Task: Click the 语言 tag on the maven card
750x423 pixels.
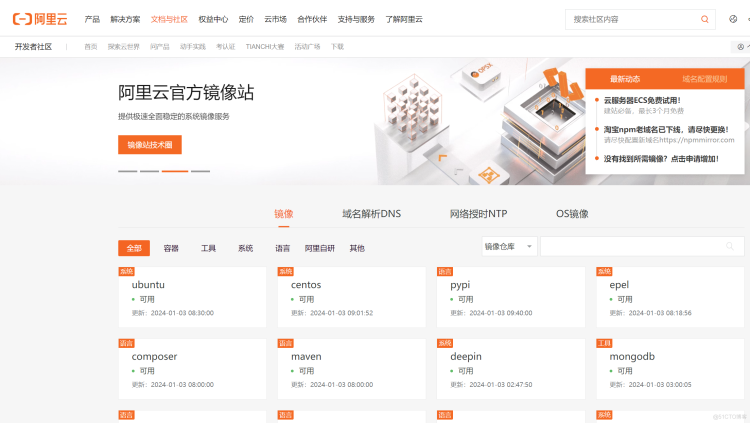Action: [x=286, y=343]
